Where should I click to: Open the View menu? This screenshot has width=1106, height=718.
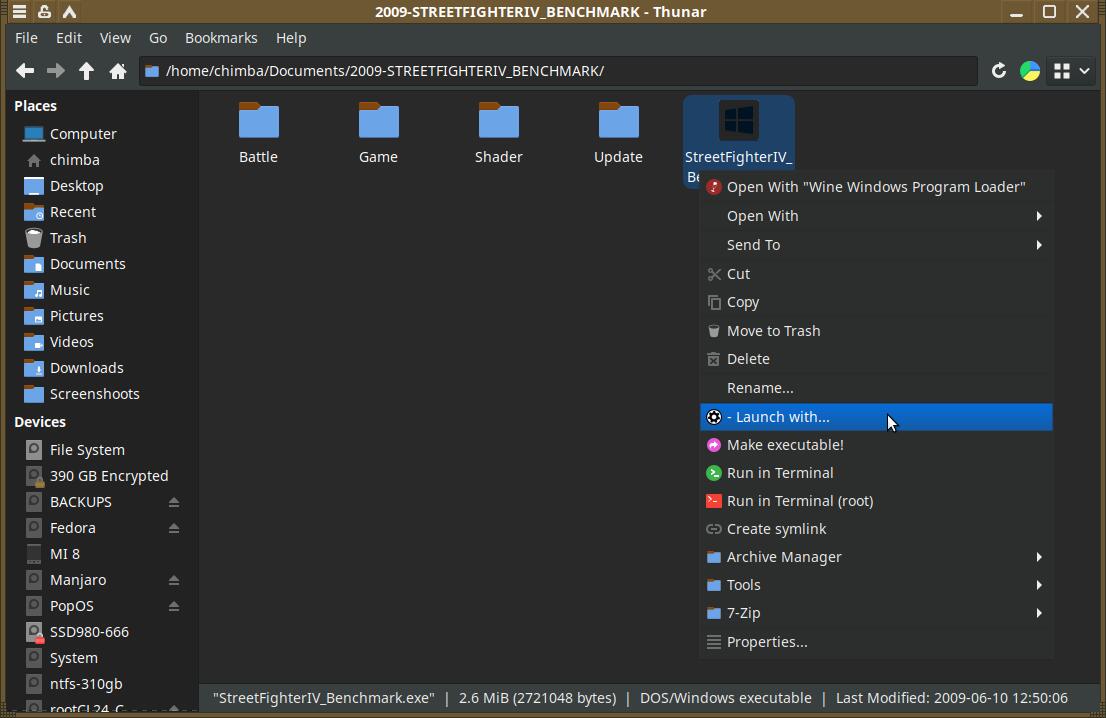coord(115,38)
